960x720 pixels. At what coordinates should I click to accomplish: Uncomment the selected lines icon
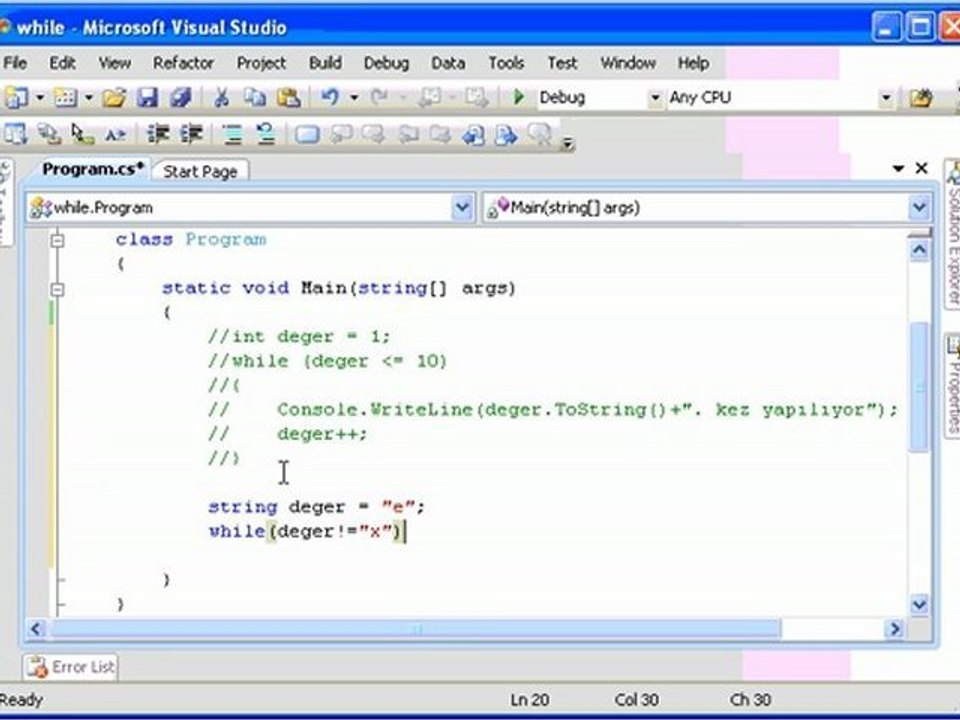(x=265, y=134)
